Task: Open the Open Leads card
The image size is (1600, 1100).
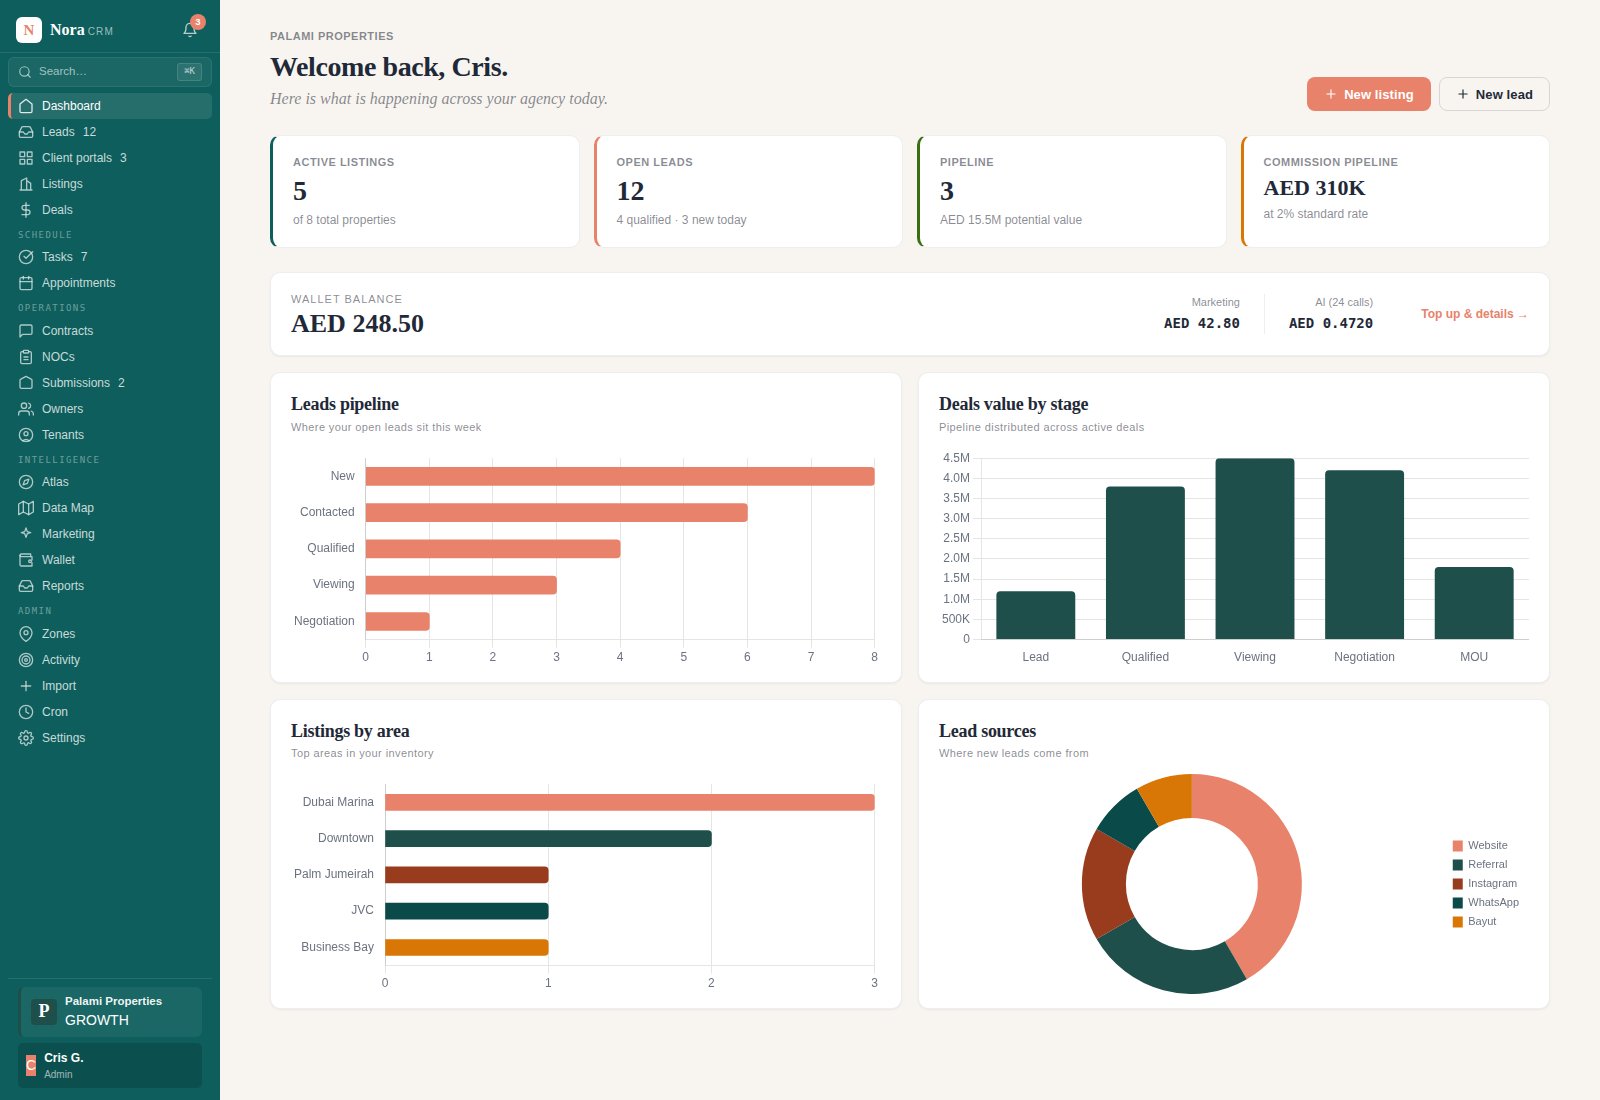Action: (x=748, y=191)
